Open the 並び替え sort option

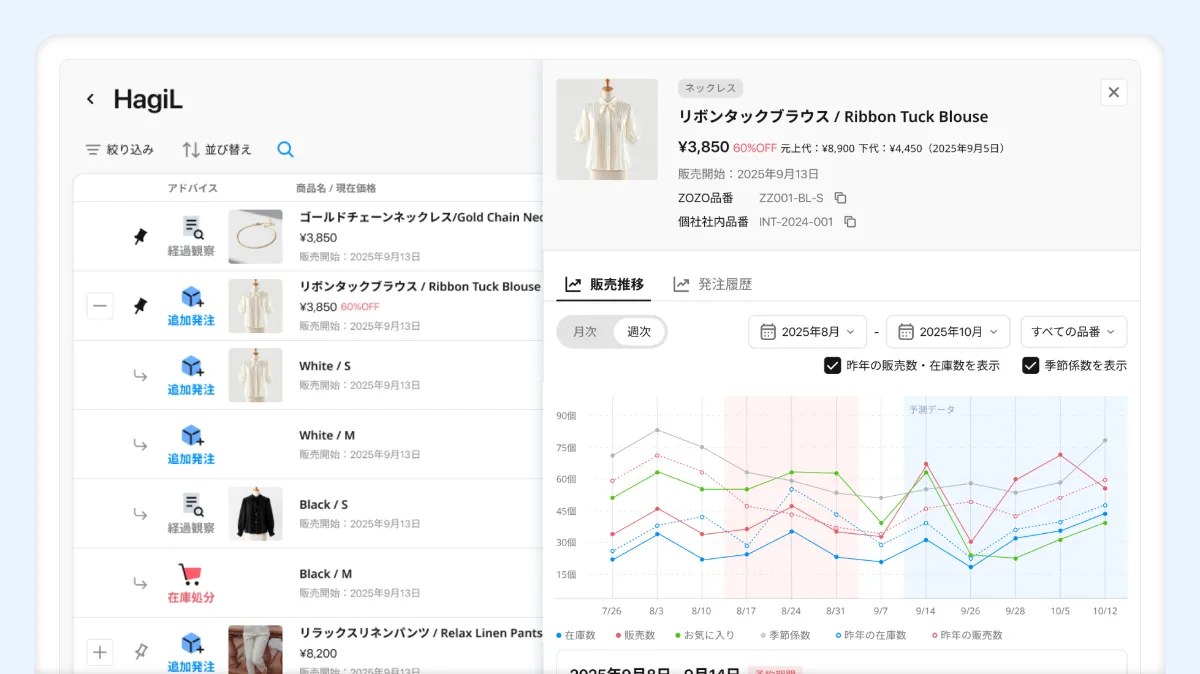pyautogui.click(x=217, y=149)
